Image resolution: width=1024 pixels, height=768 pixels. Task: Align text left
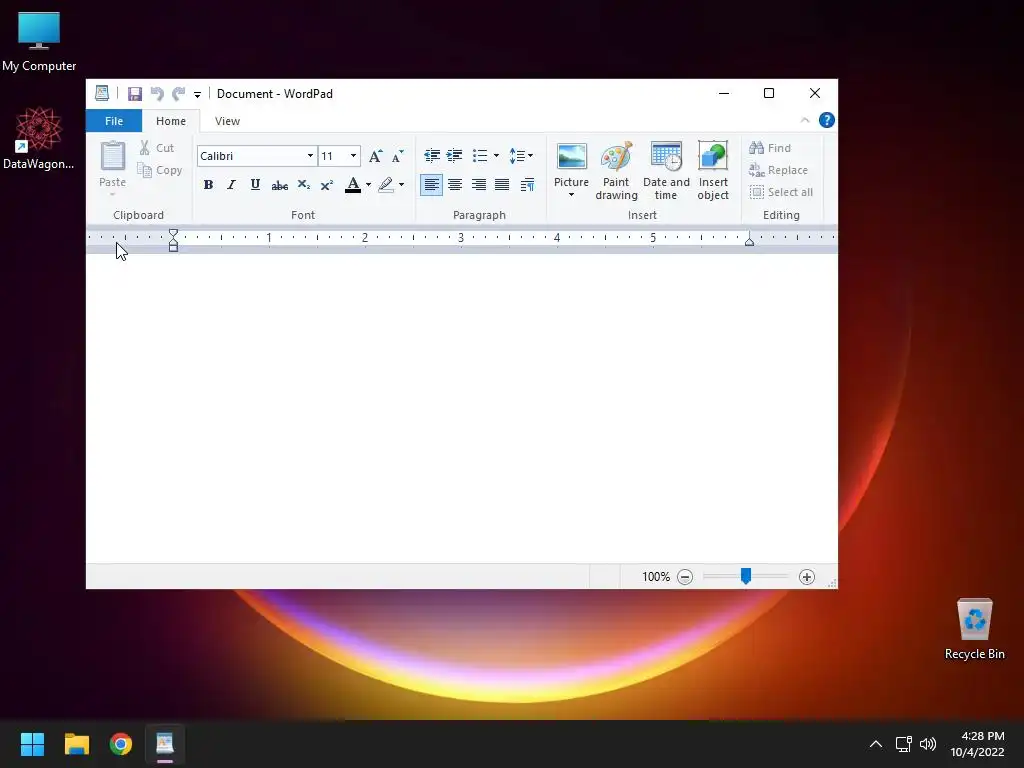click(431, 185)
